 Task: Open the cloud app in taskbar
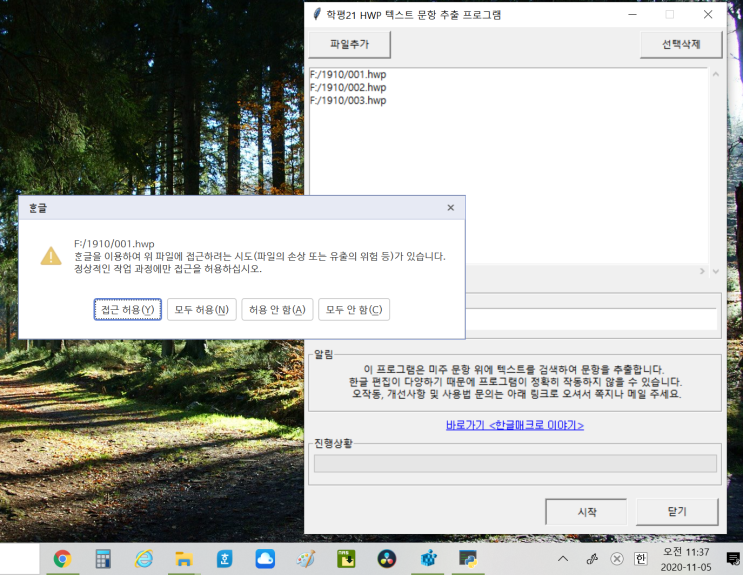point(265,559)
